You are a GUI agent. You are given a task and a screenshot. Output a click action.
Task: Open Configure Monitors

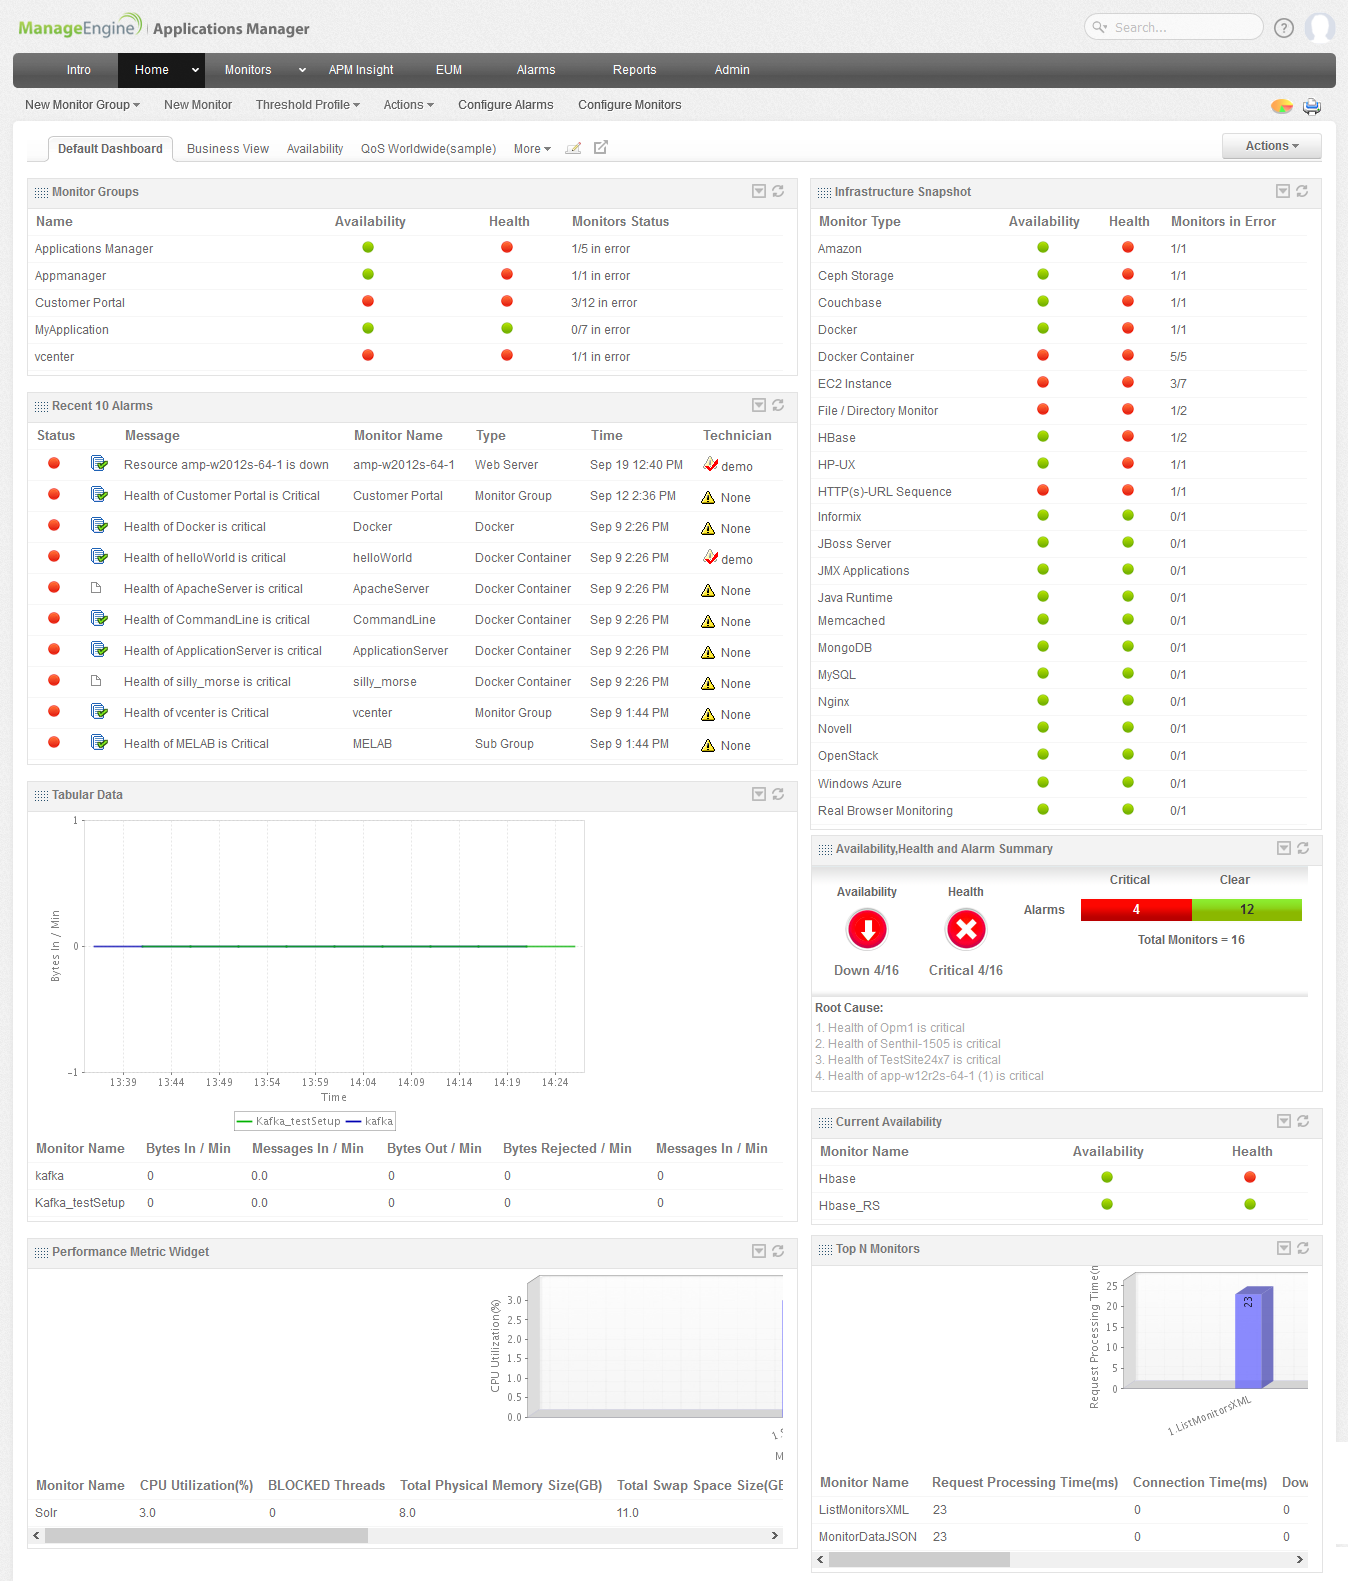(630, 105)
